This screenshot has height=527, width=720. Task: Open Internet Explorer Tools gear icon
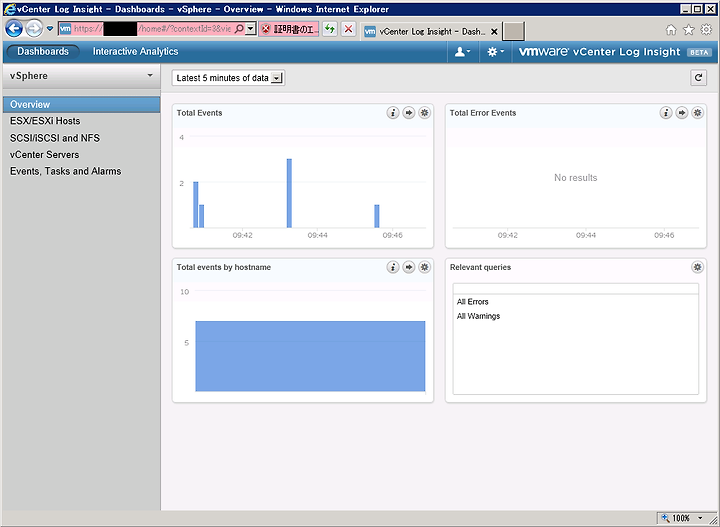(706, 30)
